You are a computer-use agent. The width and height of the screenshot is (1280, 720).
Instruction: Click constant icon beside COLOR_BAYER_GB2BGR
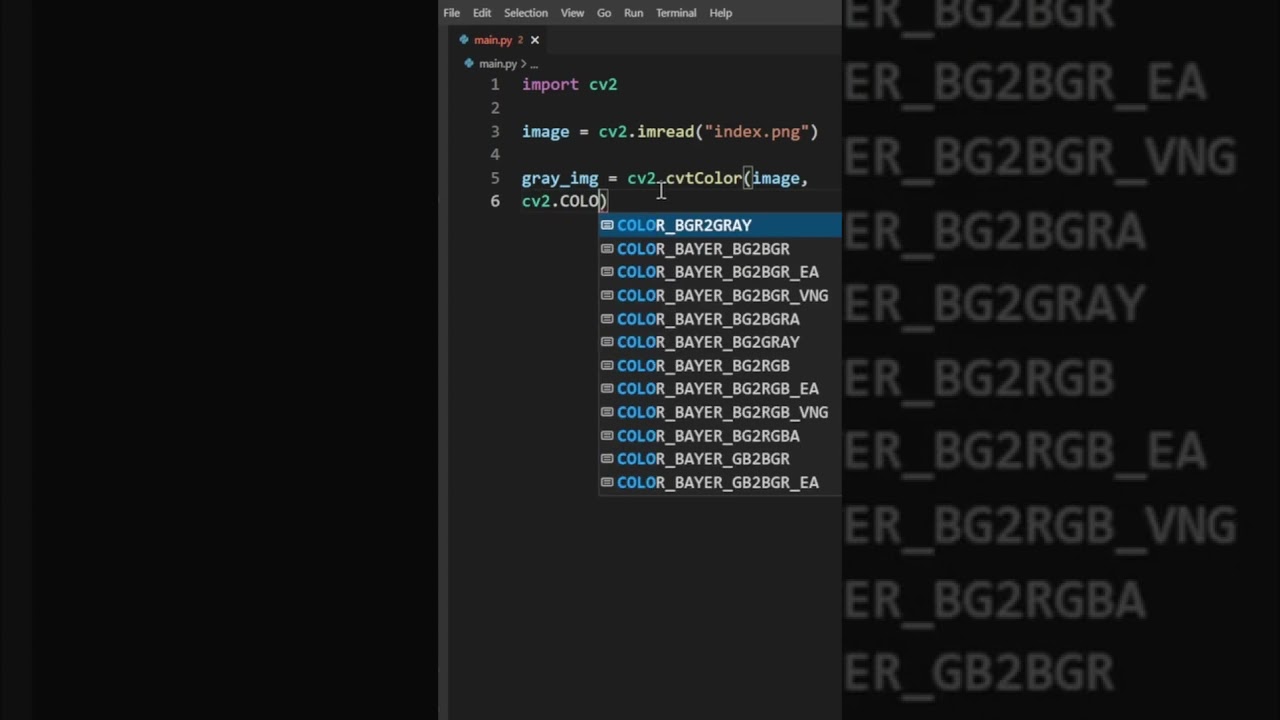pyautogui.click(x=607, y=459)
